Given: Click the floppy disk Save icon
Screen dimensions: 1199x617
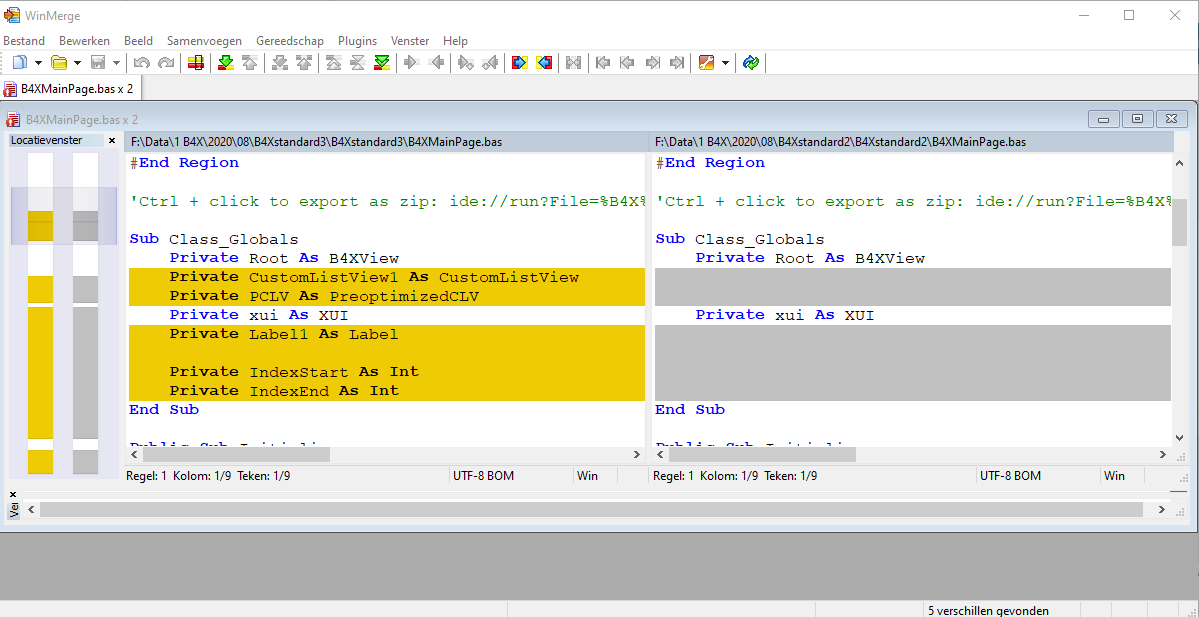Looking at the screenshot, I should [98, 63].
